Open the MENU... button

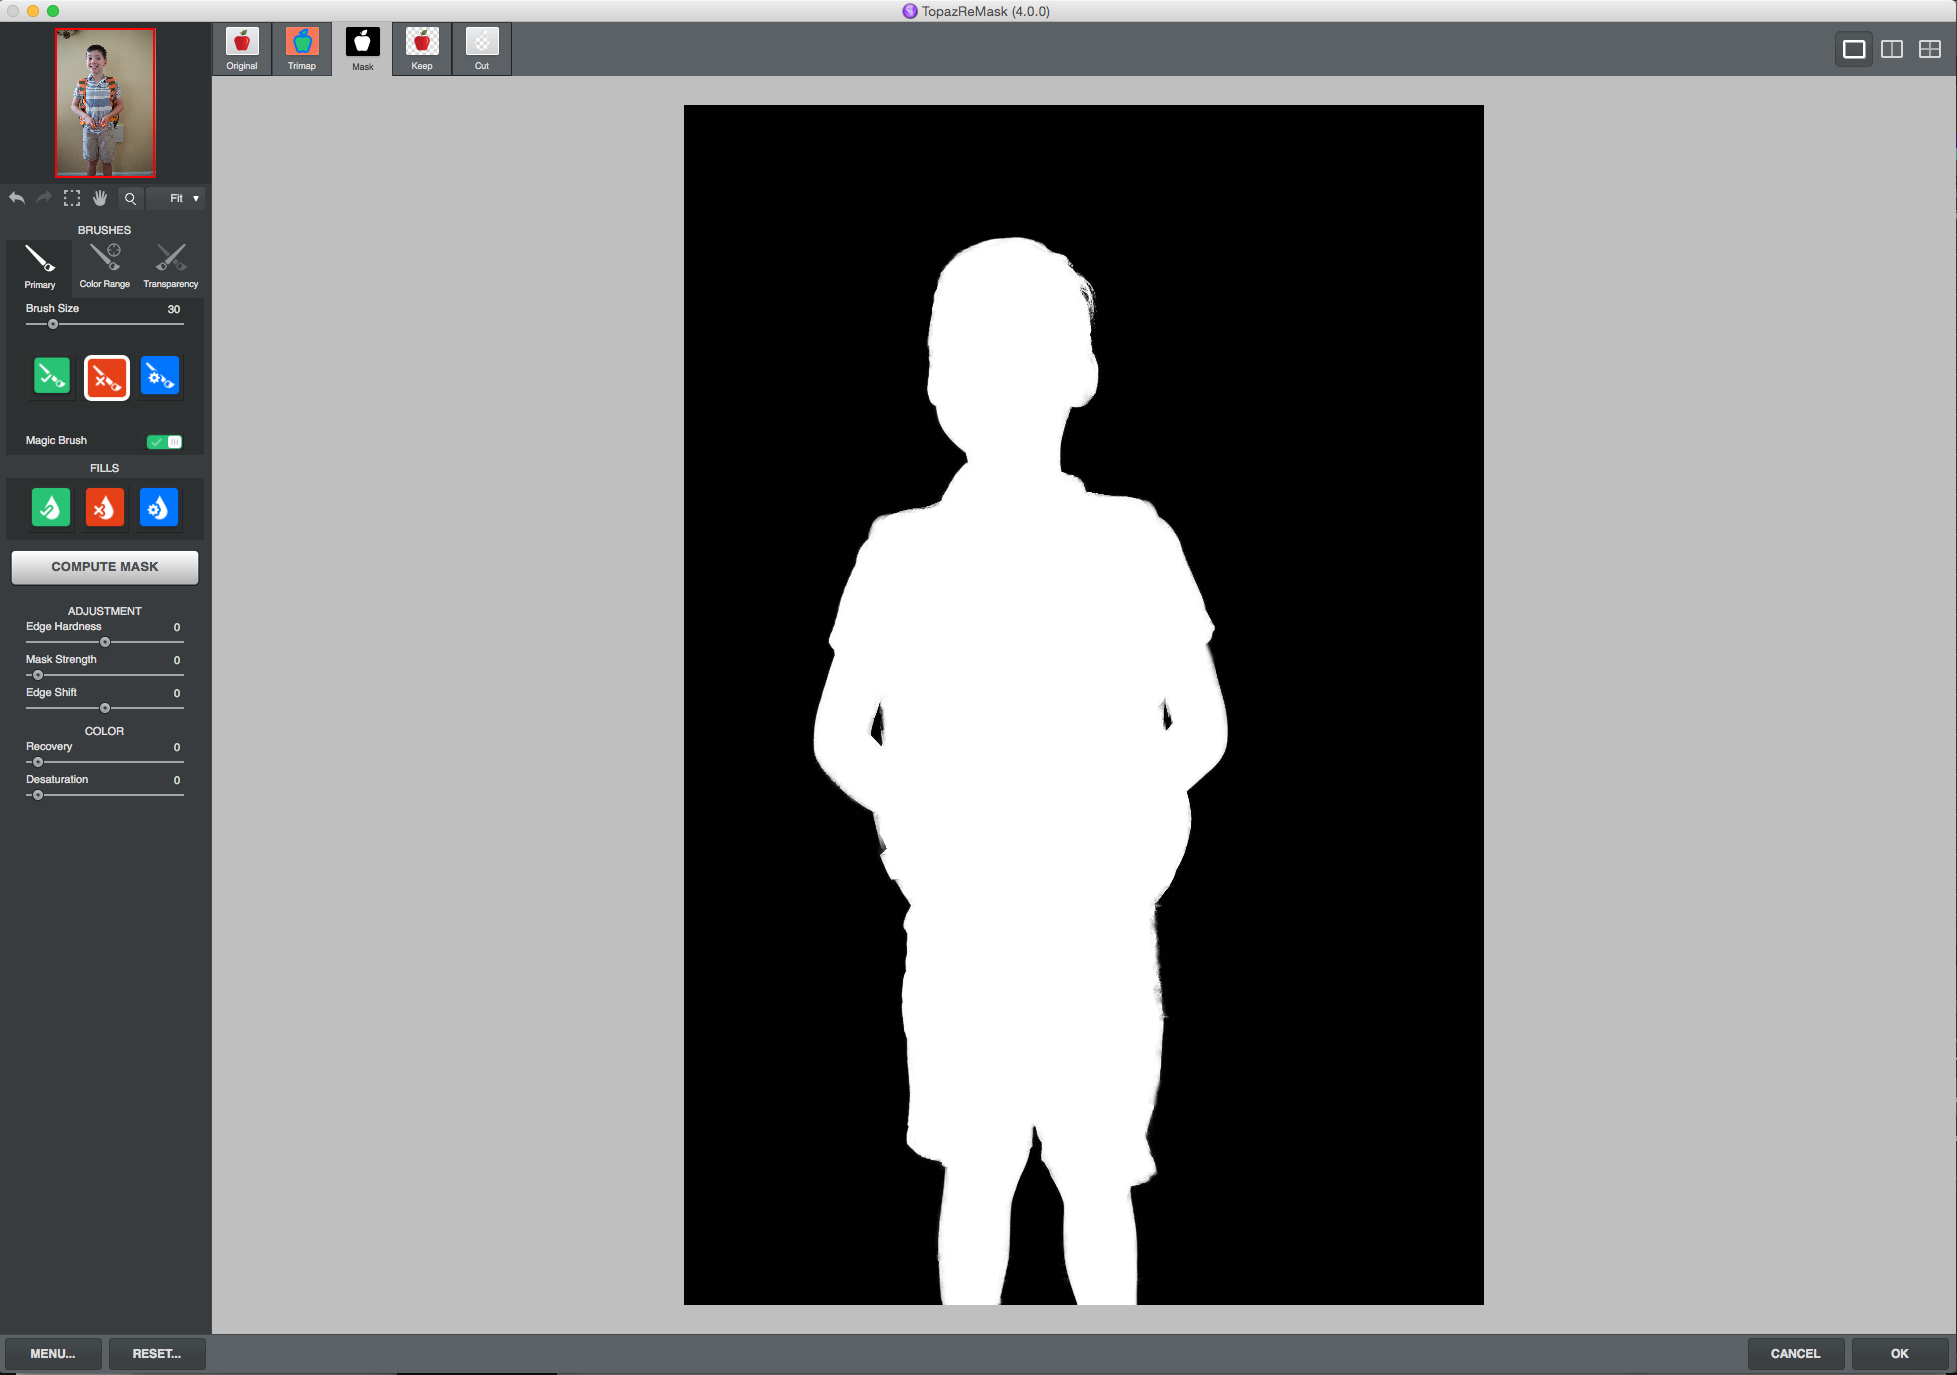(53, 1353)
